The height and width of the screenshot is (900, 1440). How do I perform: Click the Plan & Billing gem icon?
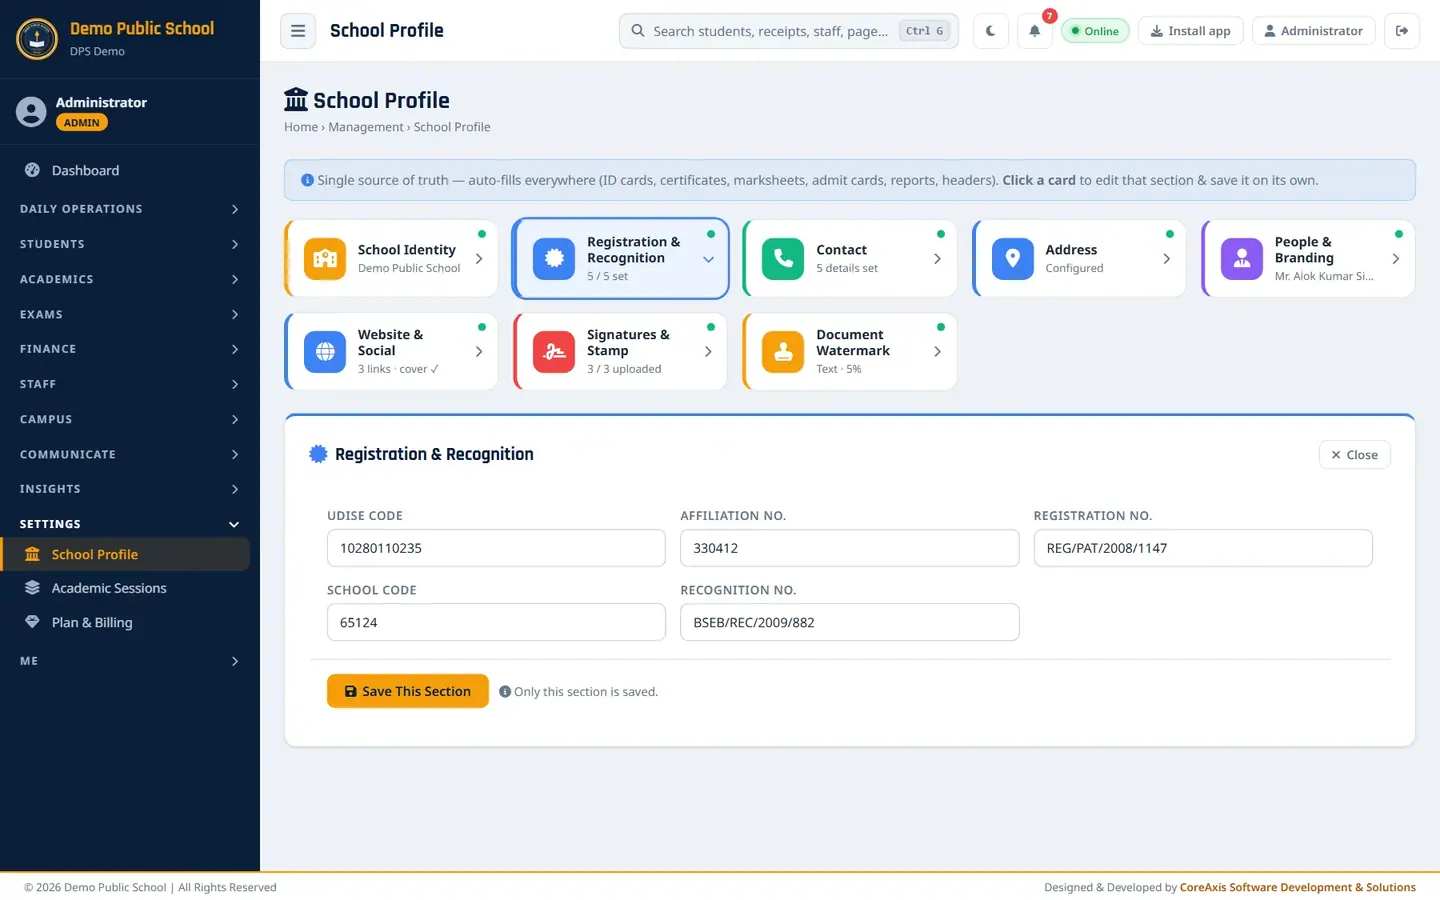coord(32,622)
